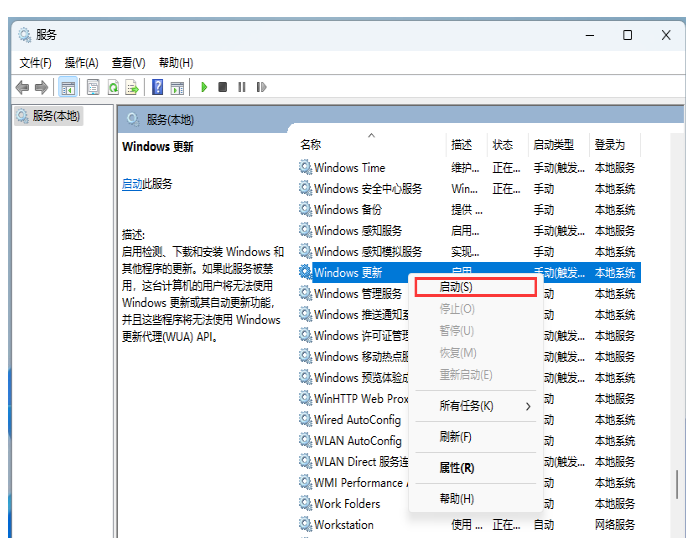The height and width of the screenshot is (538, 686).
Task: Select the WLAN Direct 服务 row
Action: 353,461
